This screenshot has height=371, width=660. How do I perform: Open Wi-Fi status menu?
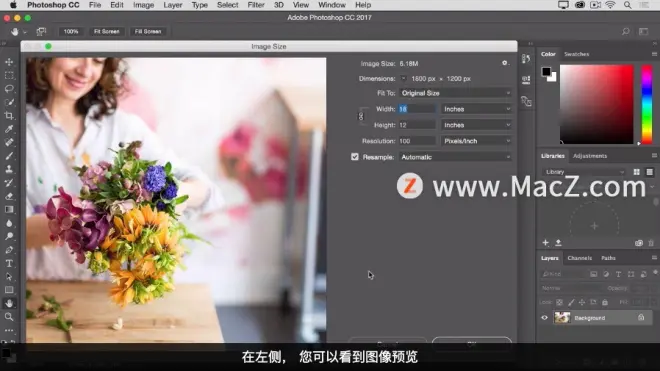(610, 5)
